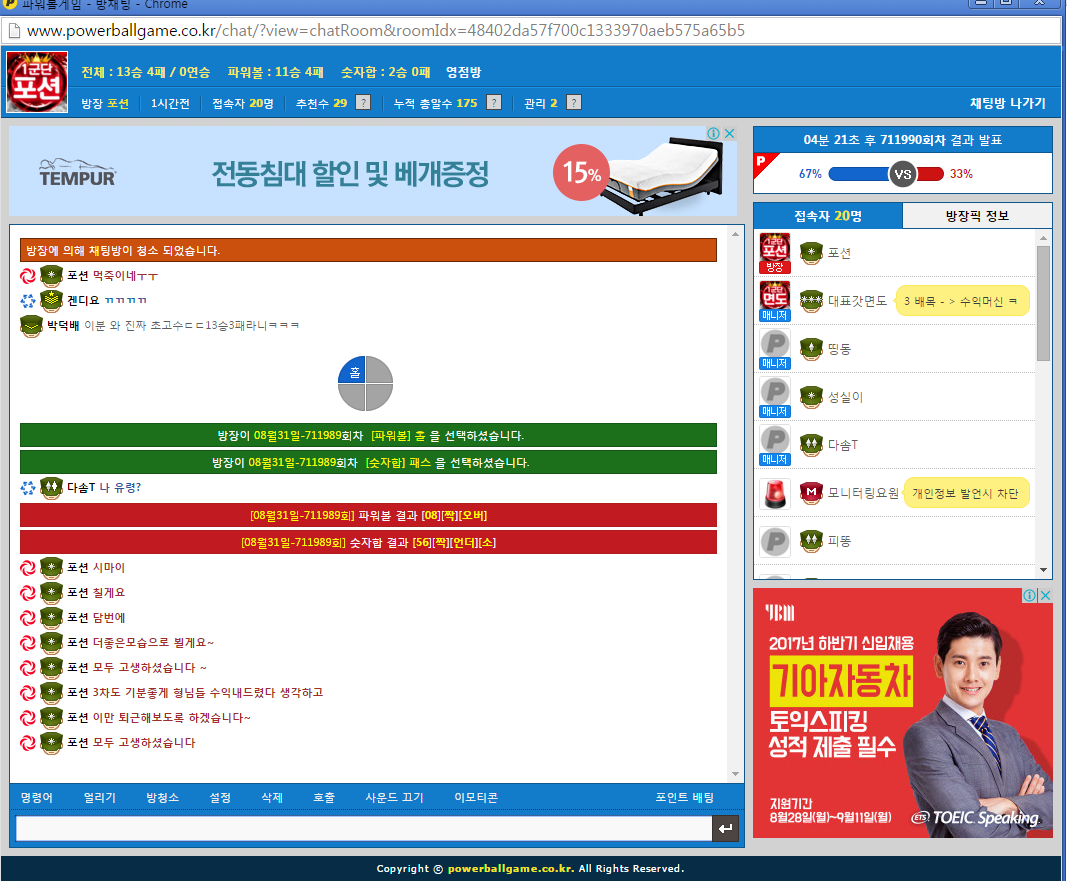
Task: Click 포션 name in 먹죽이네 message
Action: [x=78, y=276]
